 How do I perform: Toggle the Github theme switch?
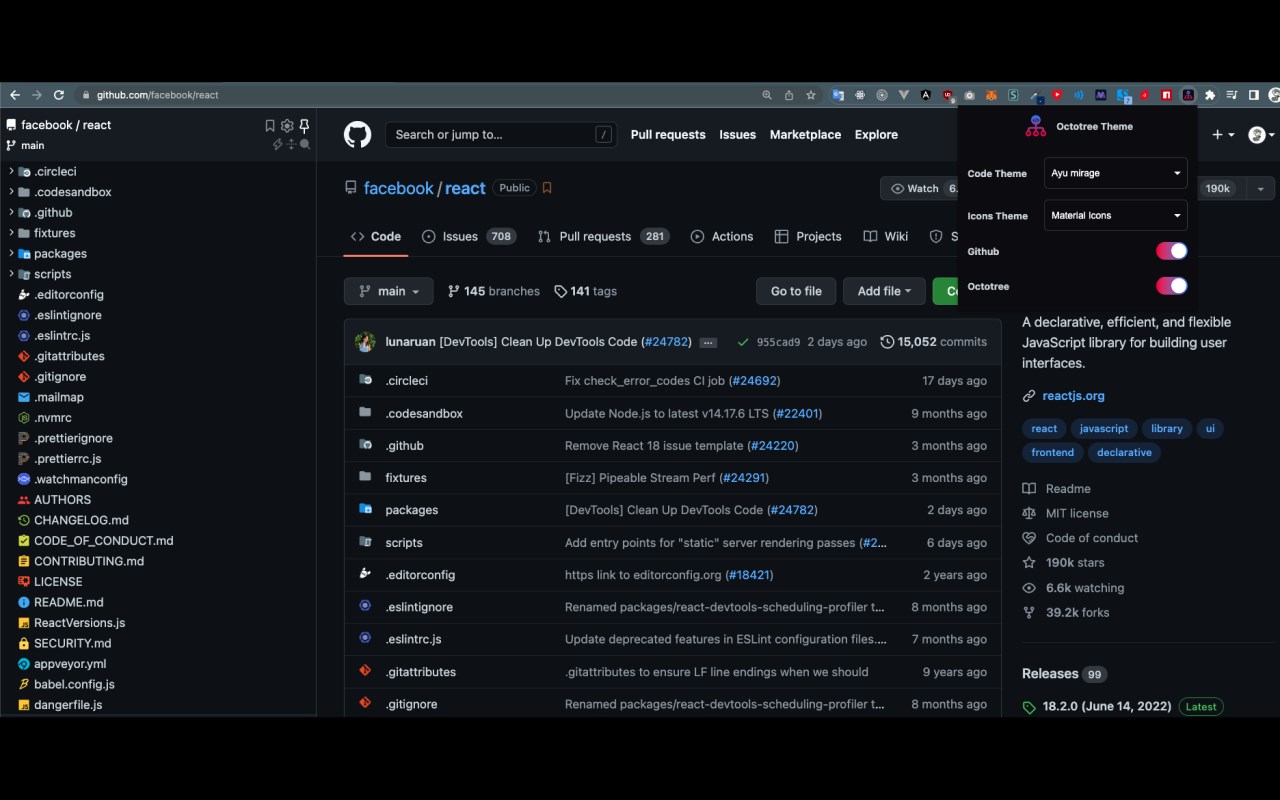(x=1172, y=251)
